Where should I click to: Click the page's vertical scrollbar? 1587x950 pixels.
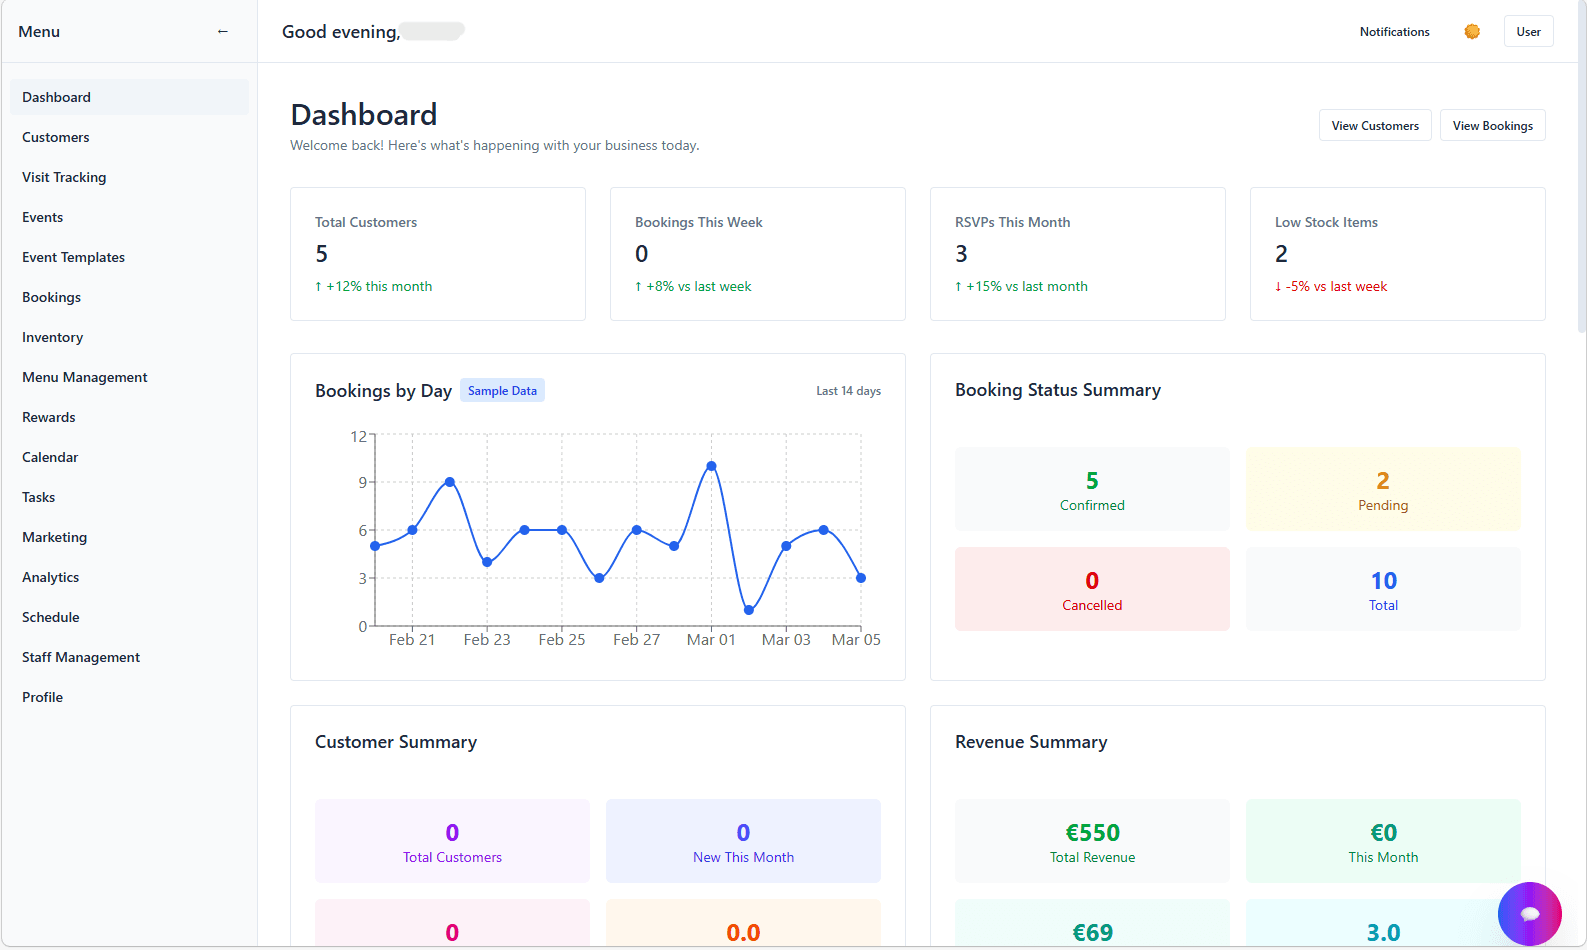1580,166
